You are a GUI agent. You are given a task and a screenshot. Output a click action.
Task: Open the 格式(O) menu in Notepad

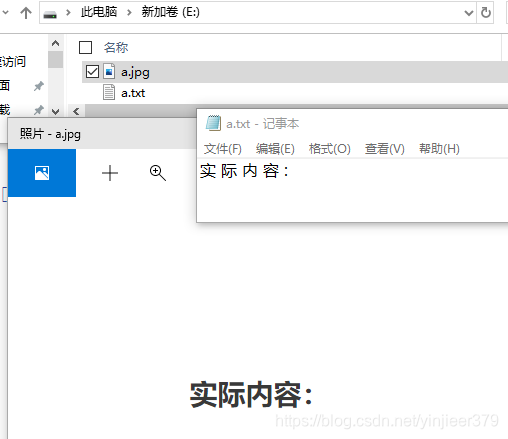click(x=330, y=149)
